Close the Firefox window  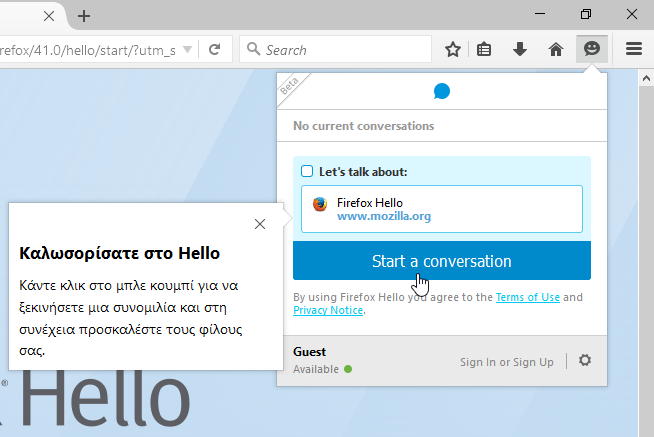(631, 14)
